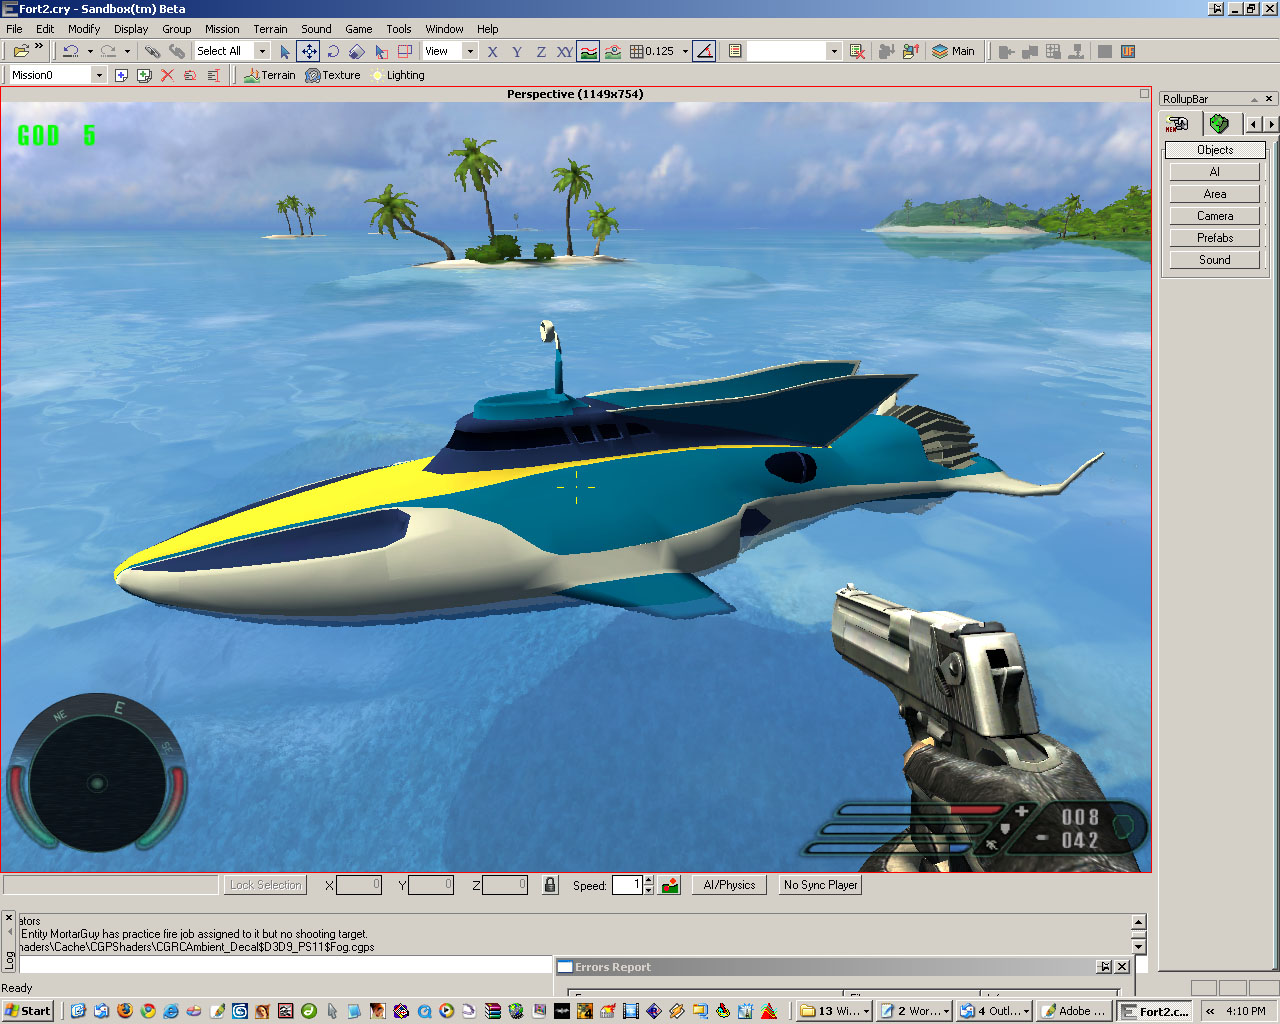Viewport: 1280px width, 1024px height.
Task: Choose the Rotate tool
Action: [333, 51]
